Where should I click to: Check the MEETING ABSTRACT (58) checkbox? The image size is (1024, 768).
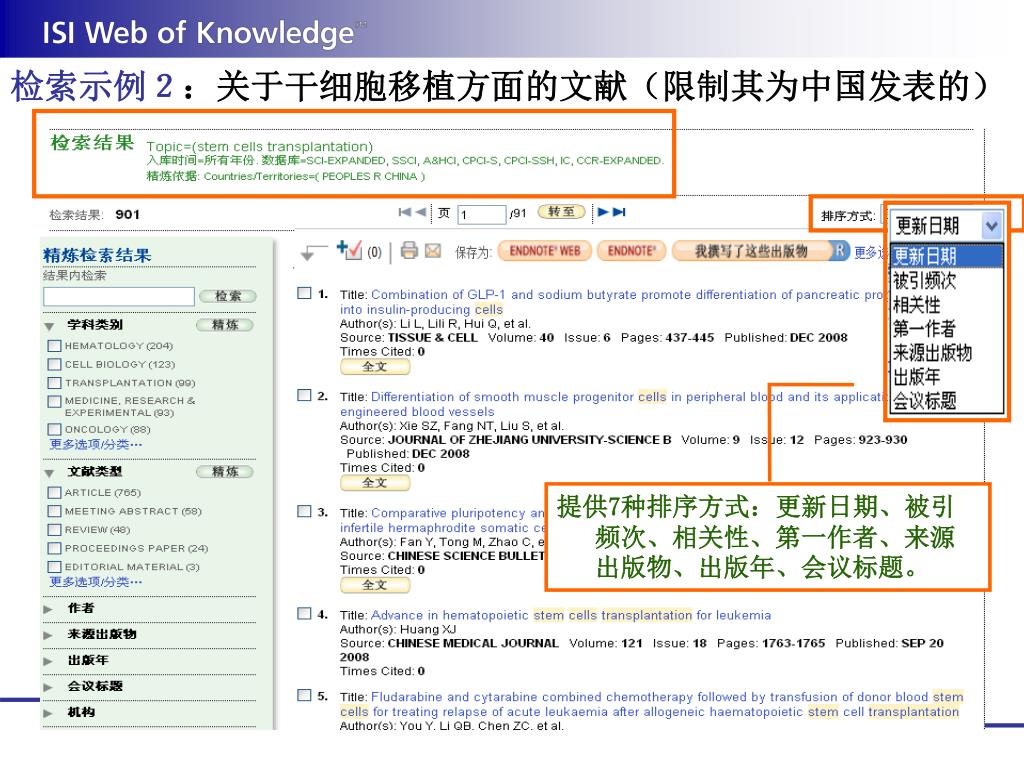54,511
